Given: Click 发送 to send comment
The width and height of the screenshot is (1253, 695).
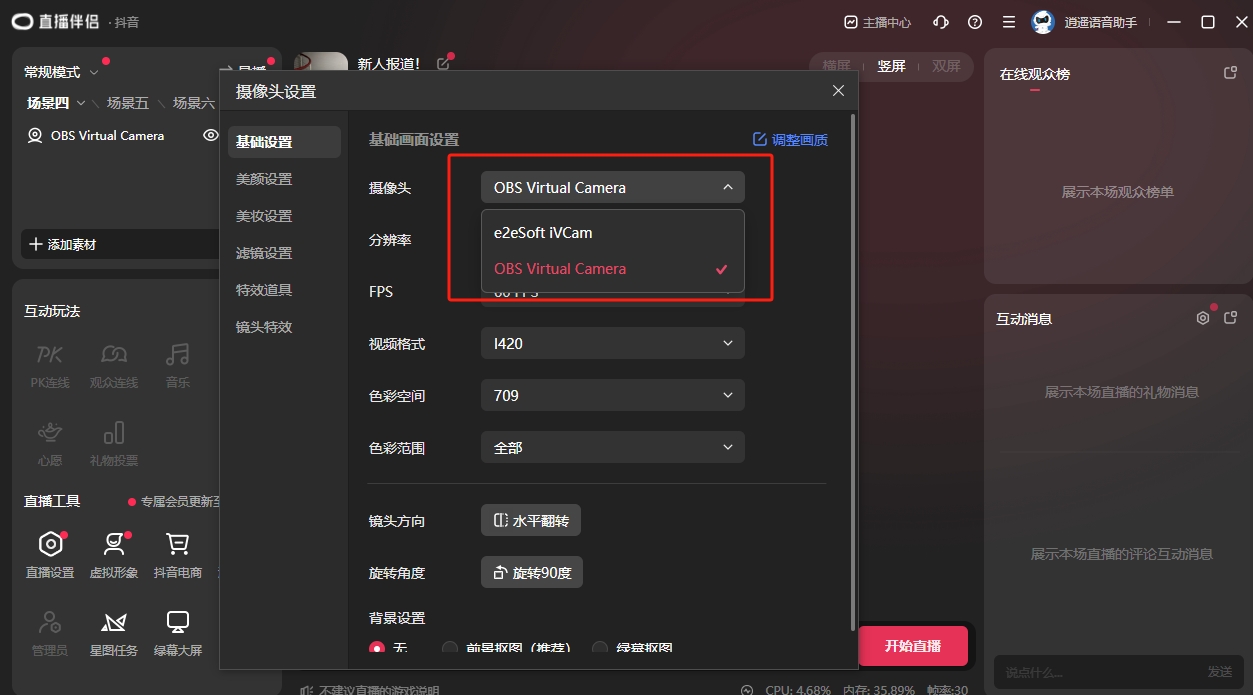Looking at the screenshot, I should click(x=1220, y=672).
